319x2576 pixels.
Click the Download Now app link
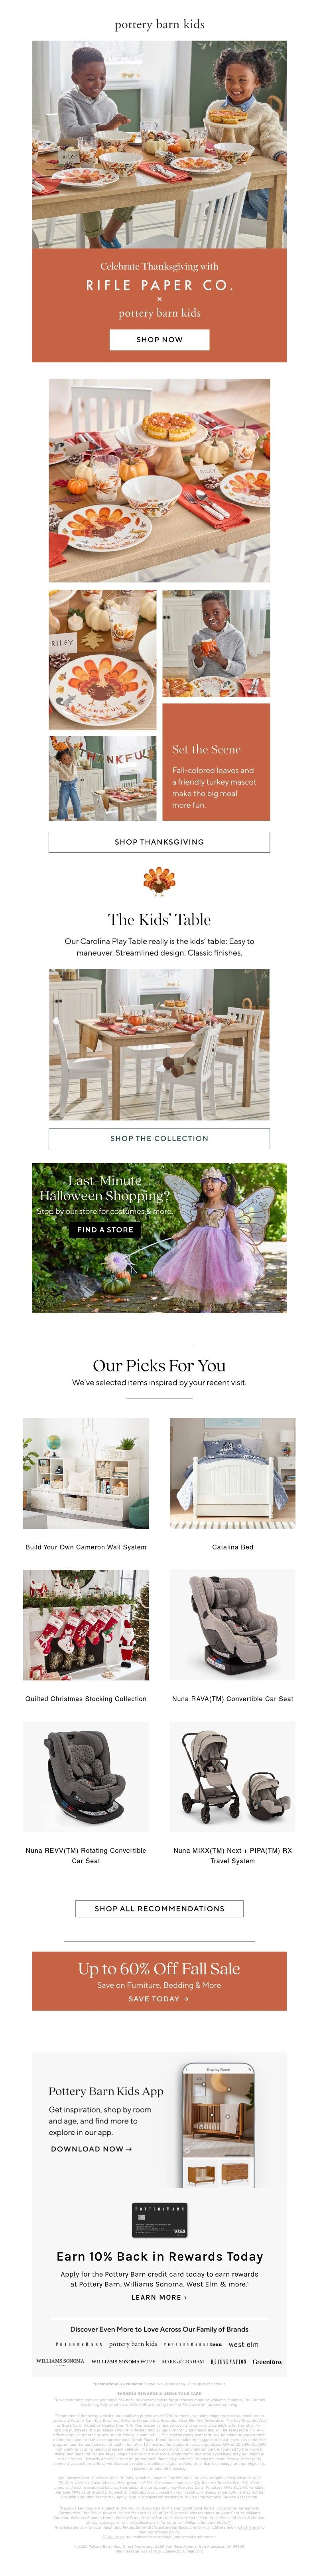tap(91, 2148)
